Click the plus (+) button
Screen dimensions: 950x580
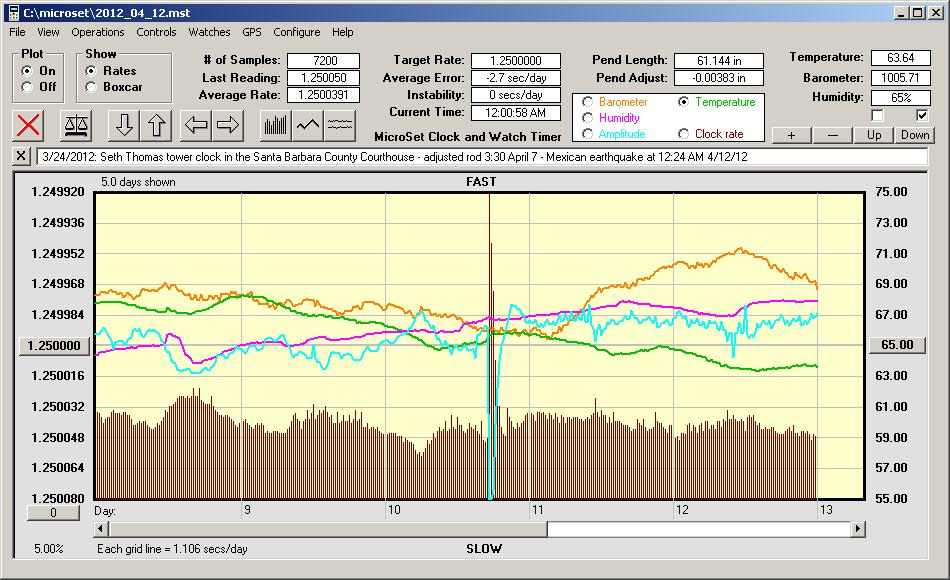click(x=791, y=135)
